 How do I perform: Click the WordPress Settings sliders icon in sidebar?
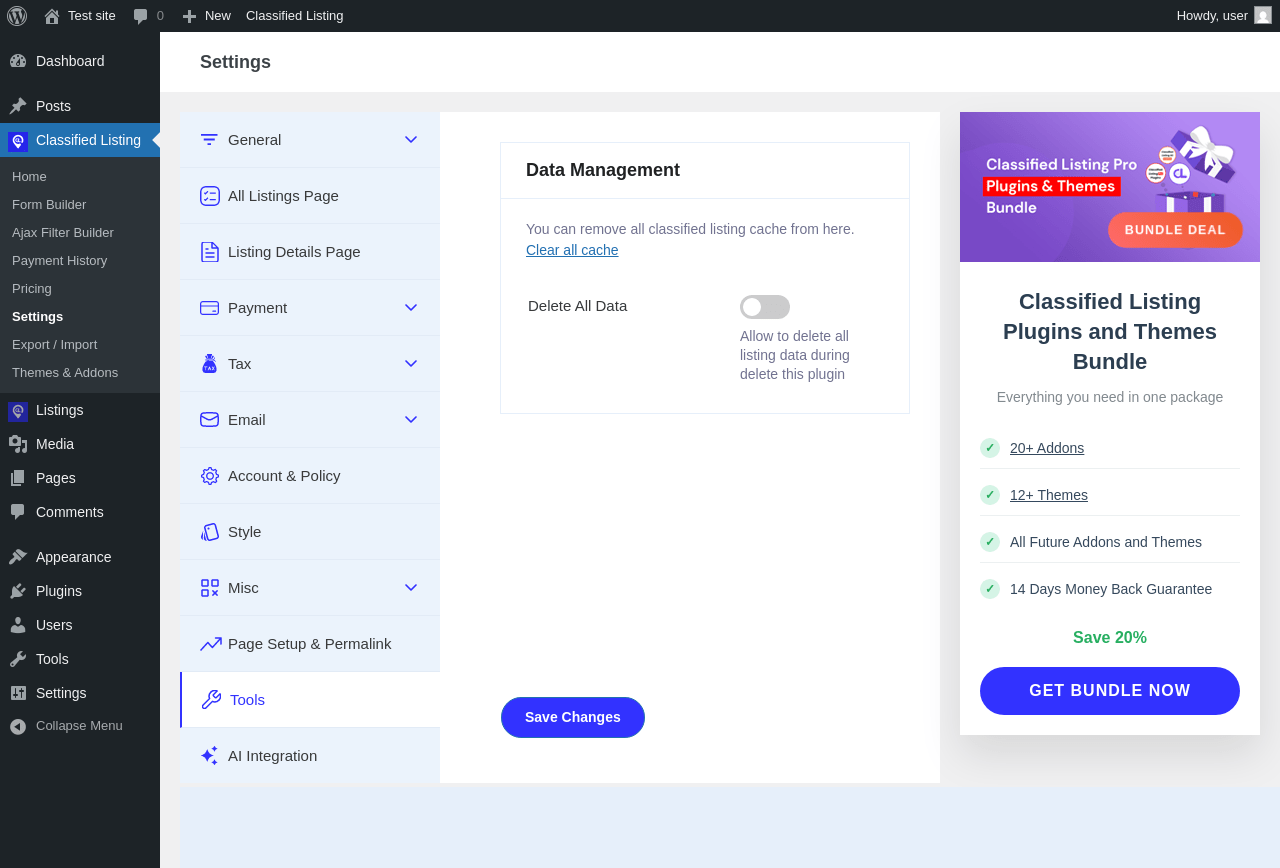pyautogui.click(x=18, y=693)
